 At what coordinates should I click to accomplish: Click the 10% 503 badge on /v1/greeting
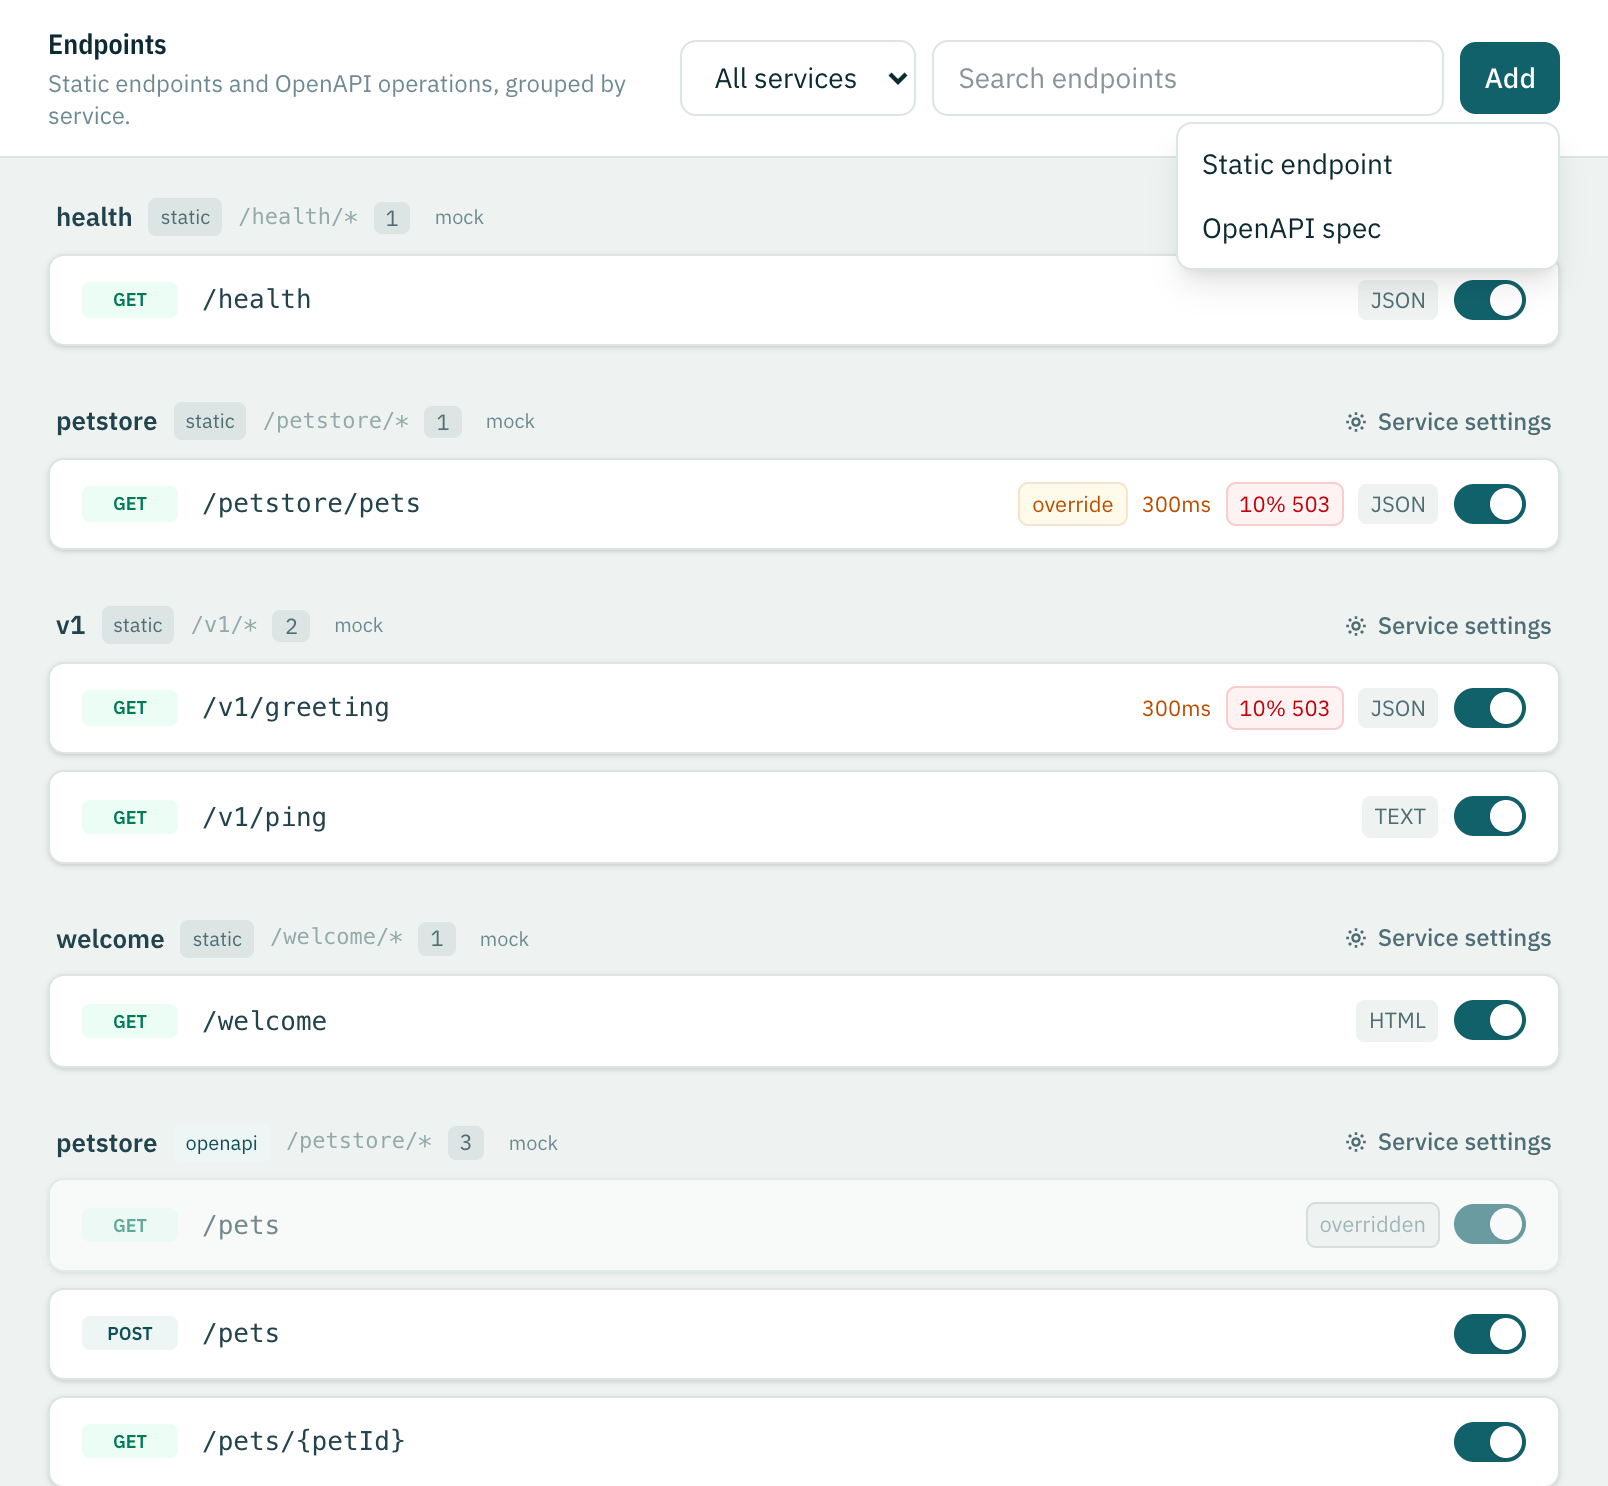tap(1285, 708)
